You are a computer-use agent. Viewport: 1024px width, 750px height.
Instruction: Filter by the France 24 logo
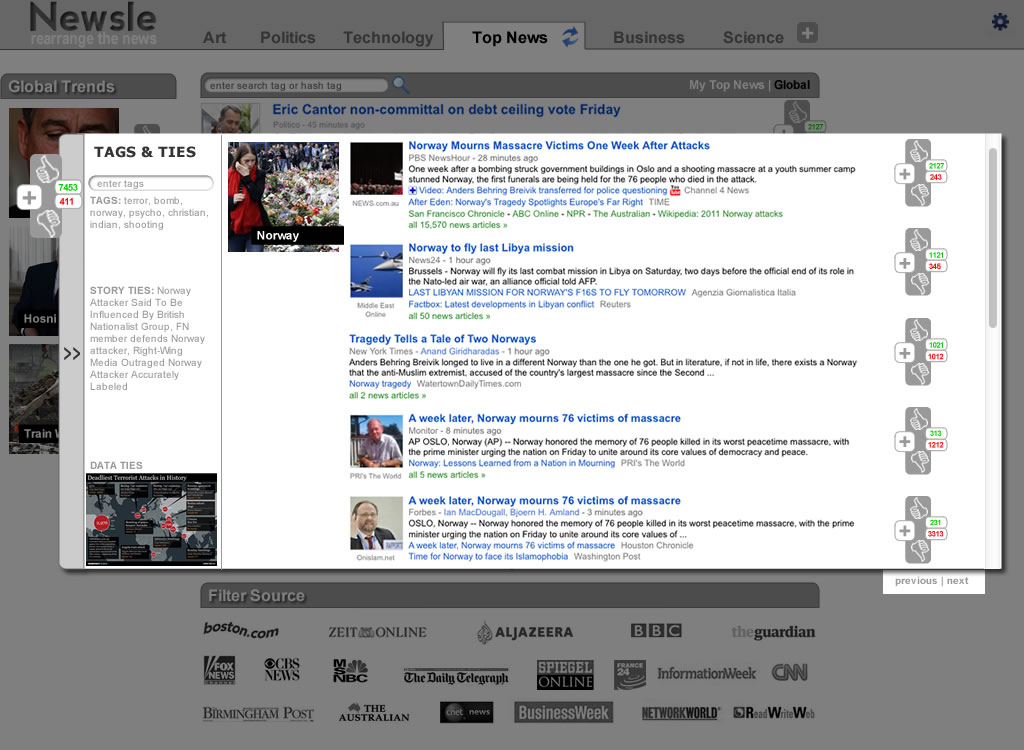coord(630,674)
